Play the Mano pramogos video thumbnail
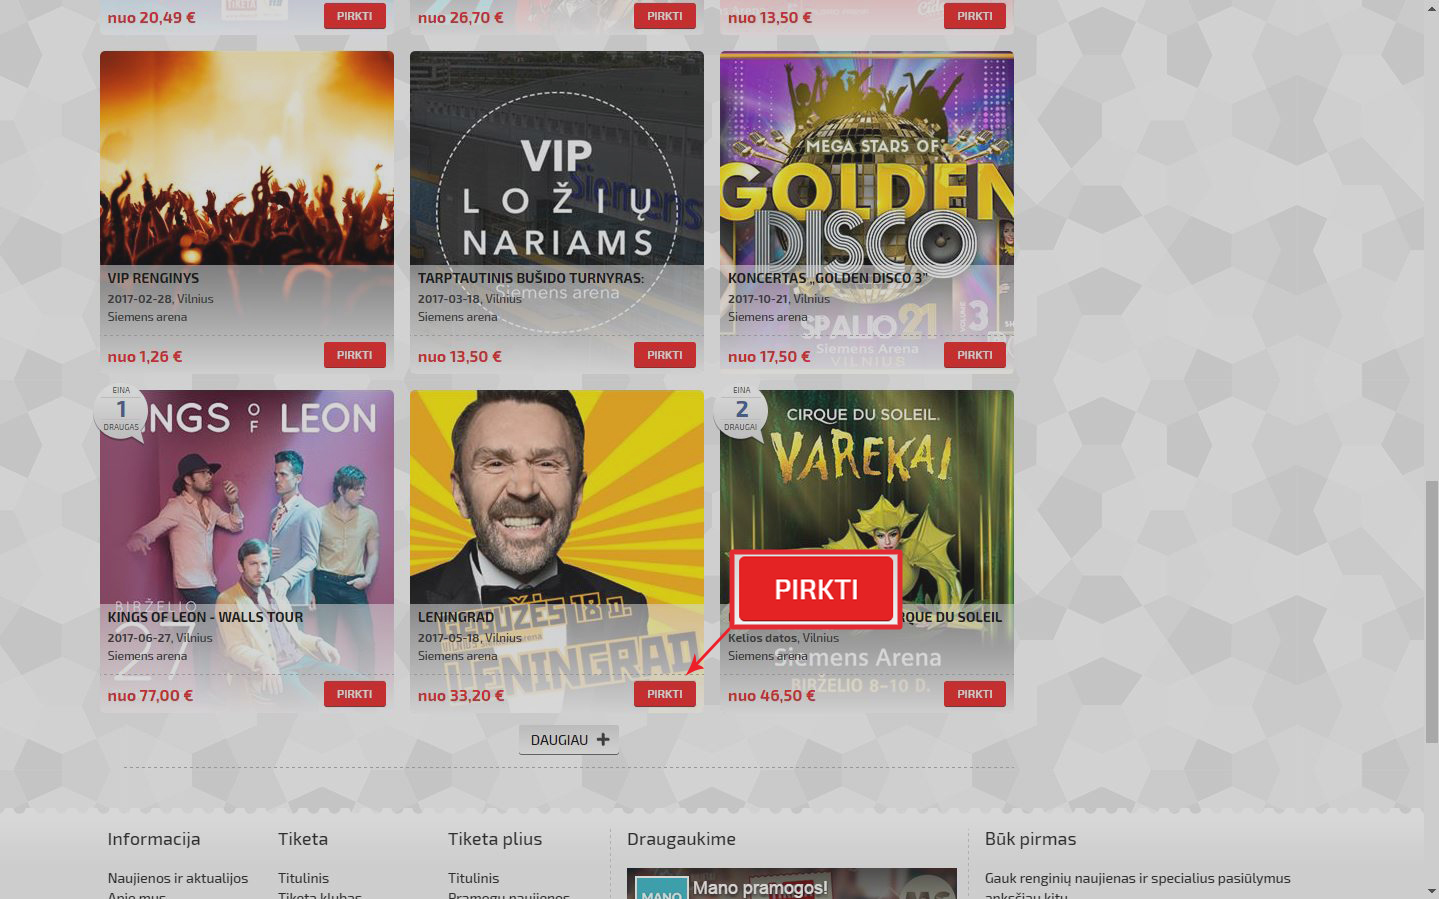1439x899 pixels. [792, 883]
